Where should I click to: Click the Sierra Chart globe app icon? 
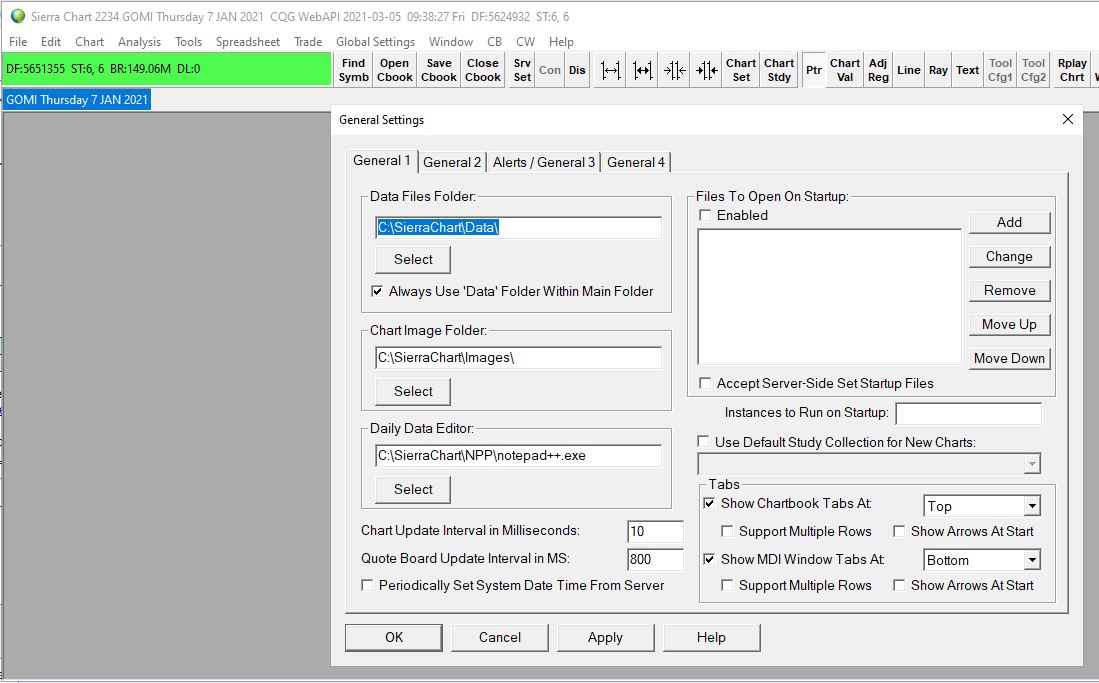pyautogui.click(x=18, y=15)
